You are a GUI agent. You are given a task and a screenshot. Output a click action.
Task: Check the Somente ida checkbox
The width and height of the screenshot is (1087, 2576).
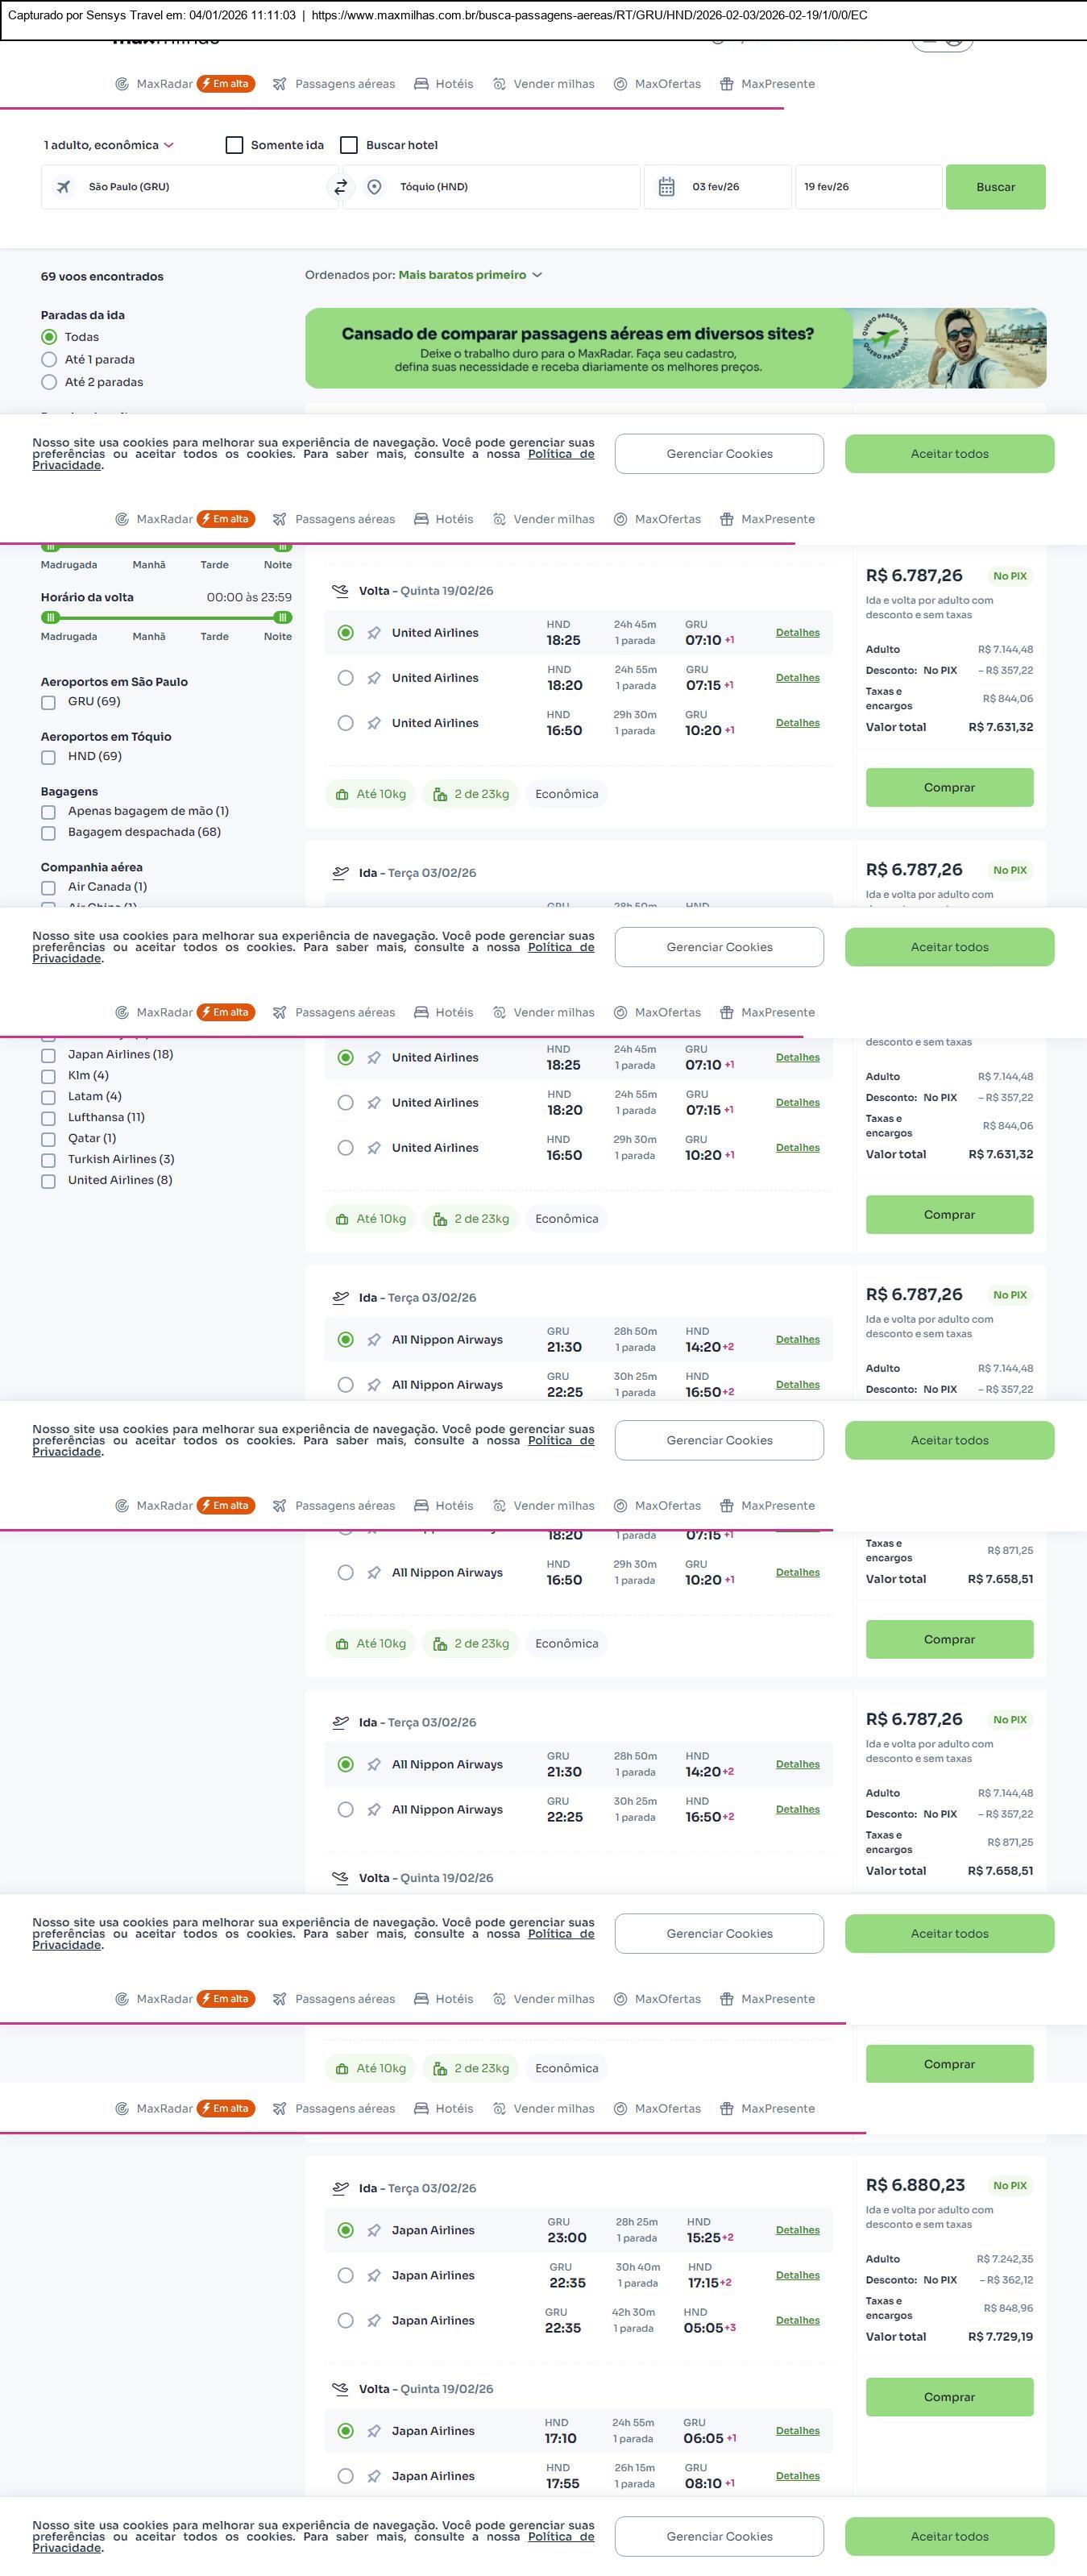click(x=235, y=145)
